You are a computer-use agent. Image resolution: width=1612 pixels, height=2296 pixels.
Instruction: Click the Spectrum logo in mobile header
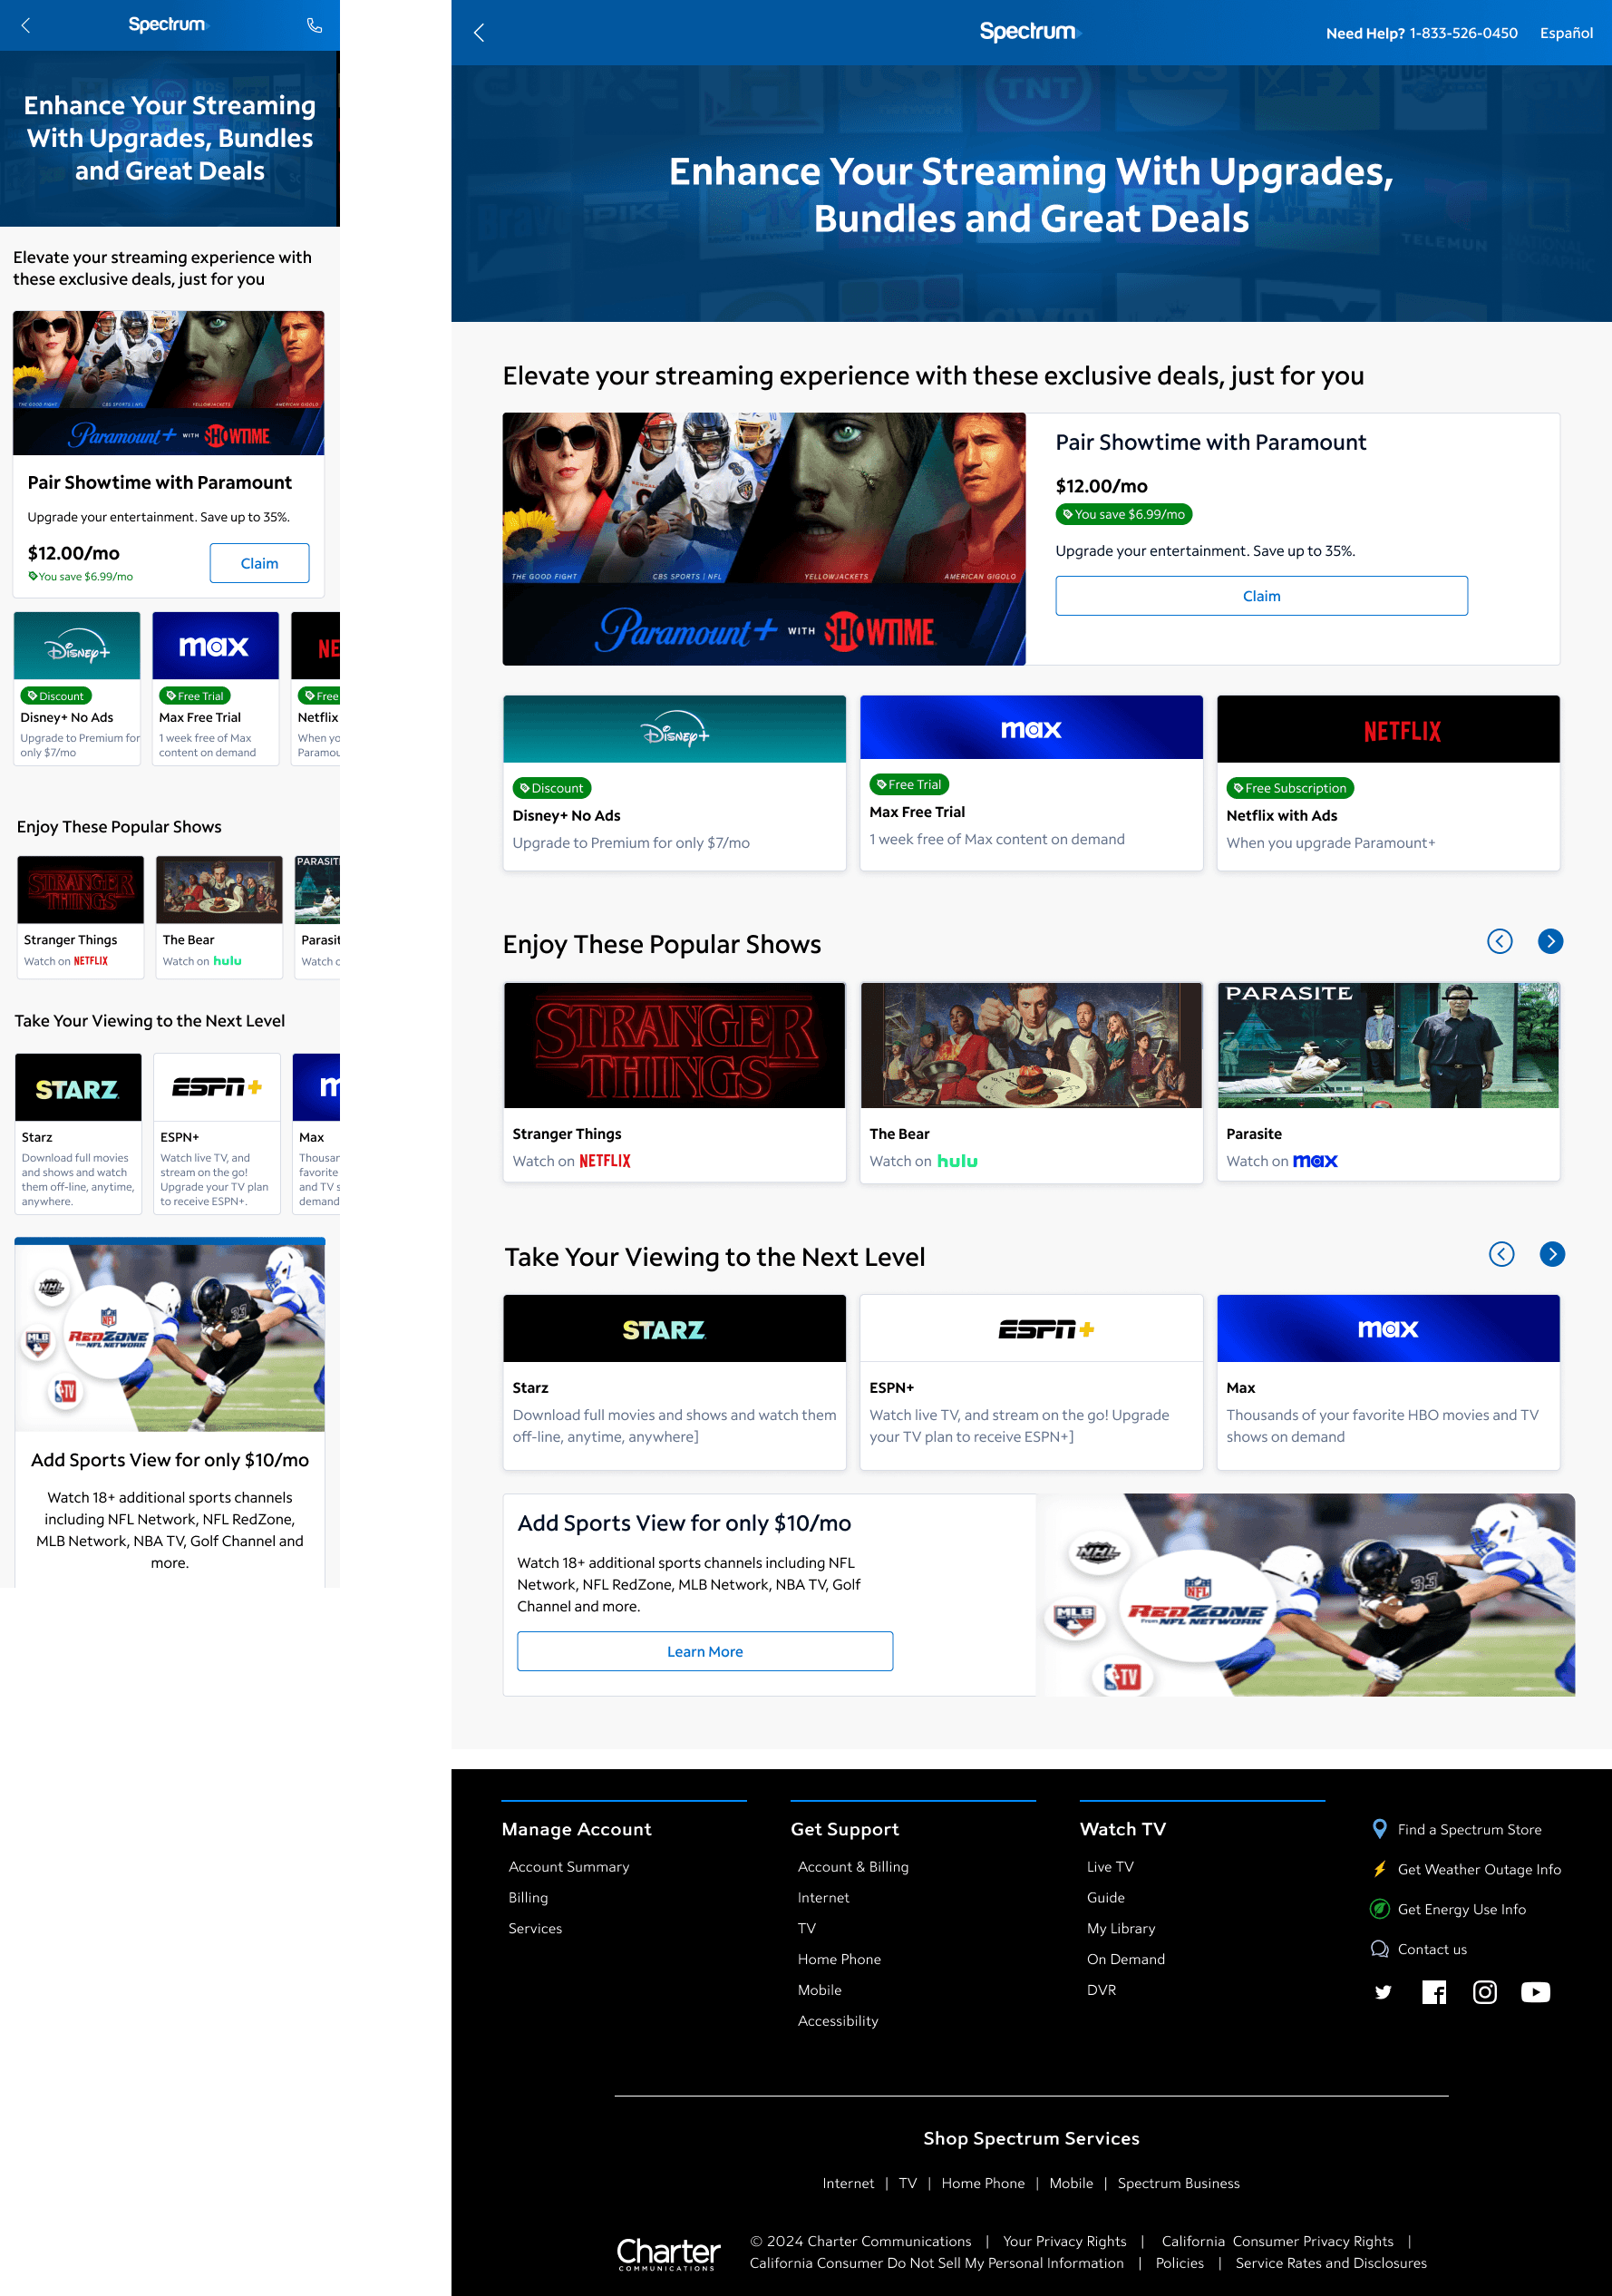click(x=168, y=24)
